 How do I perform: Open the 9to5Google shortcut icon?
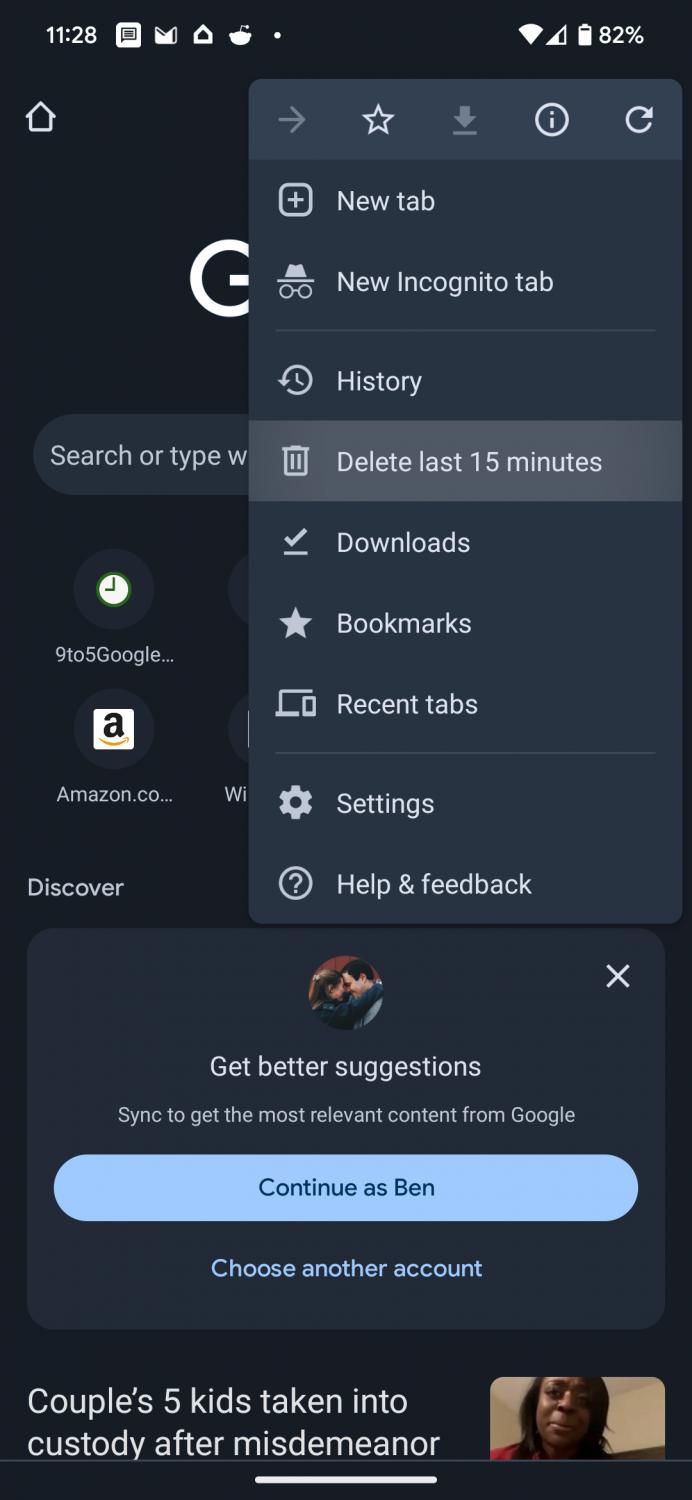coord(114,590)
